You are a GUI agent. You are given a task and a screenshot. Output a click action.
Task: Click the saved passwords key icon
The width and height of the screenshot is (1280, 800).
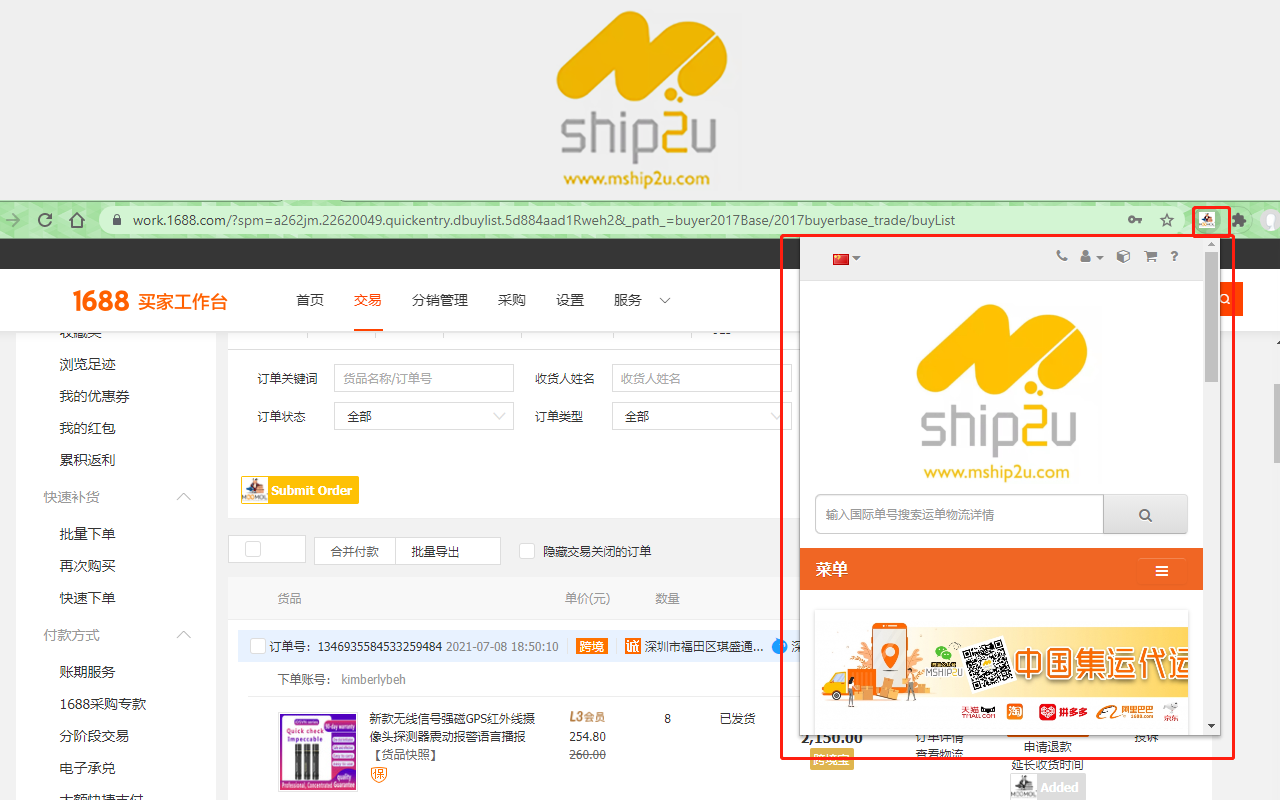[1135, 220]
